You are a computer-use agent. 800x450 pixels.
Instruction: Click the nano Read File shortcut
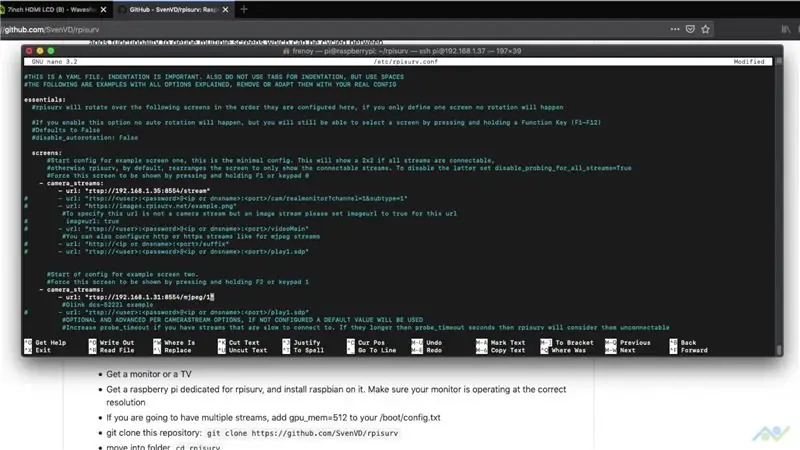[112, 351]
